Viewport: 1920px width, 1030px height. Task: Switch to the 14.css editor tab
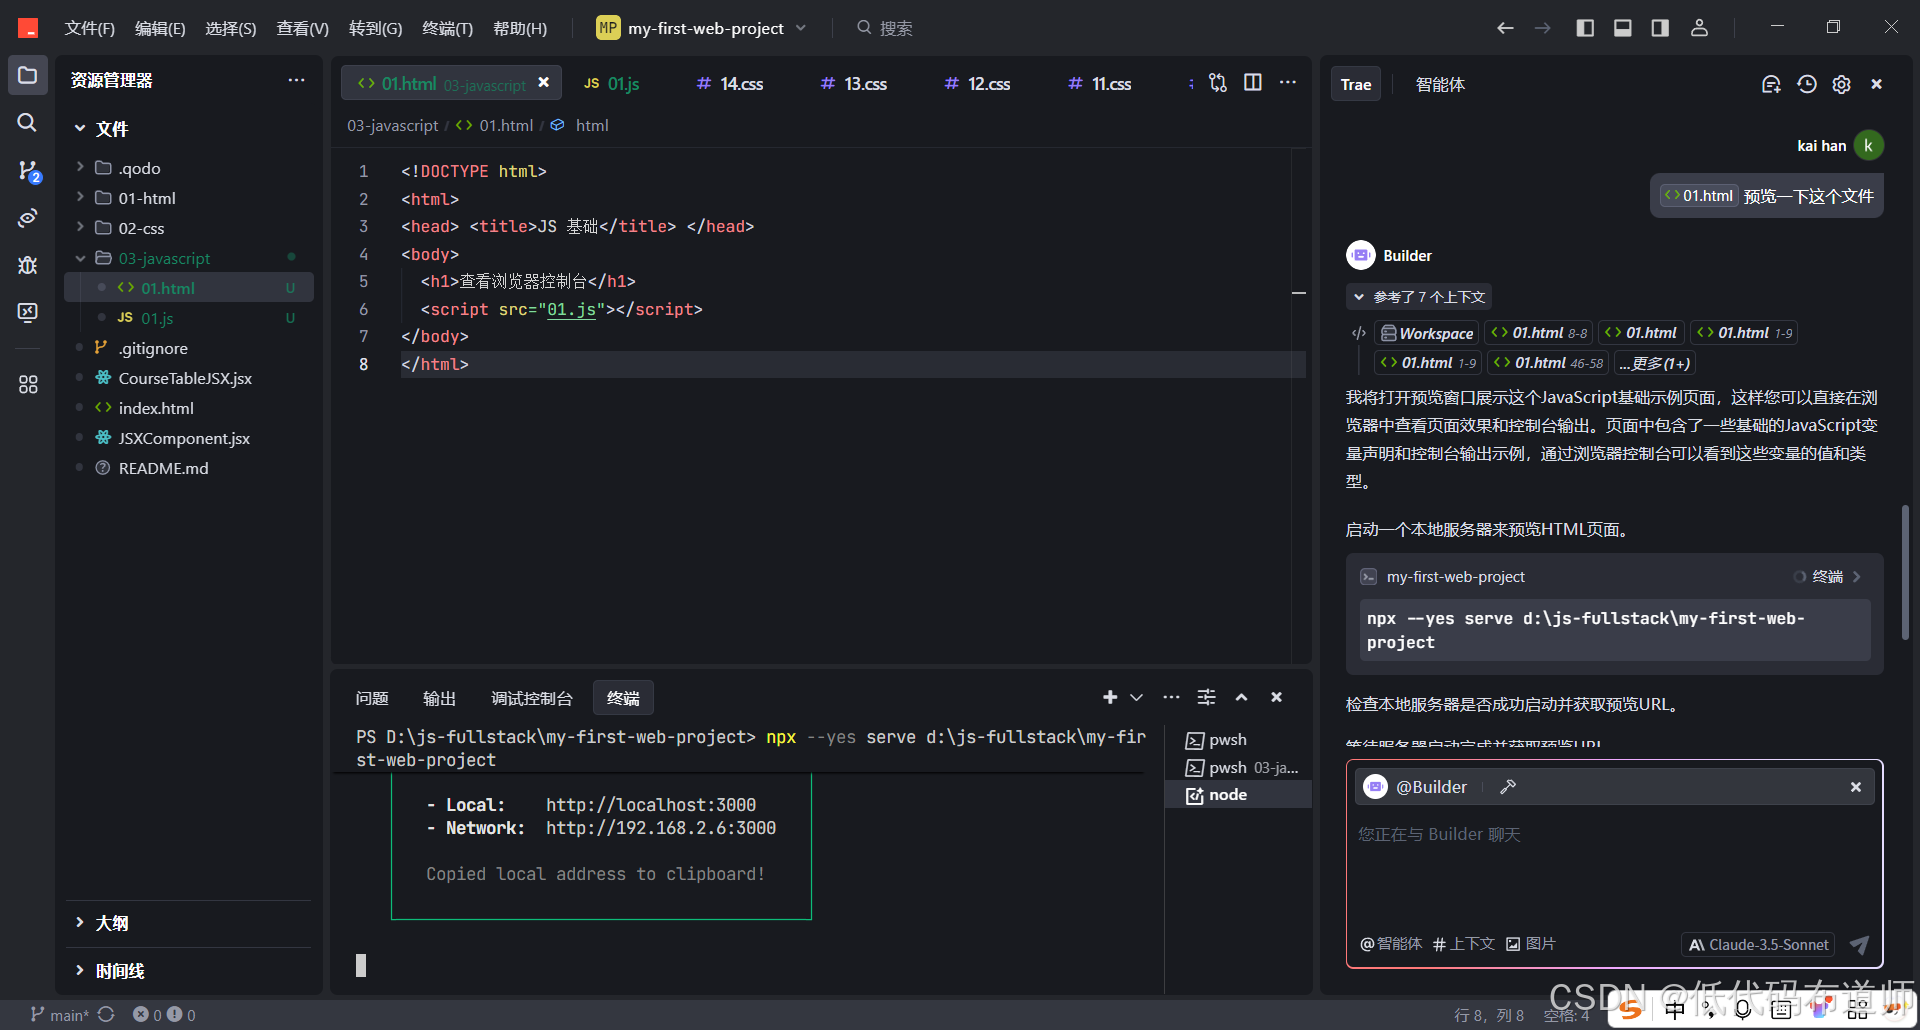730,84
